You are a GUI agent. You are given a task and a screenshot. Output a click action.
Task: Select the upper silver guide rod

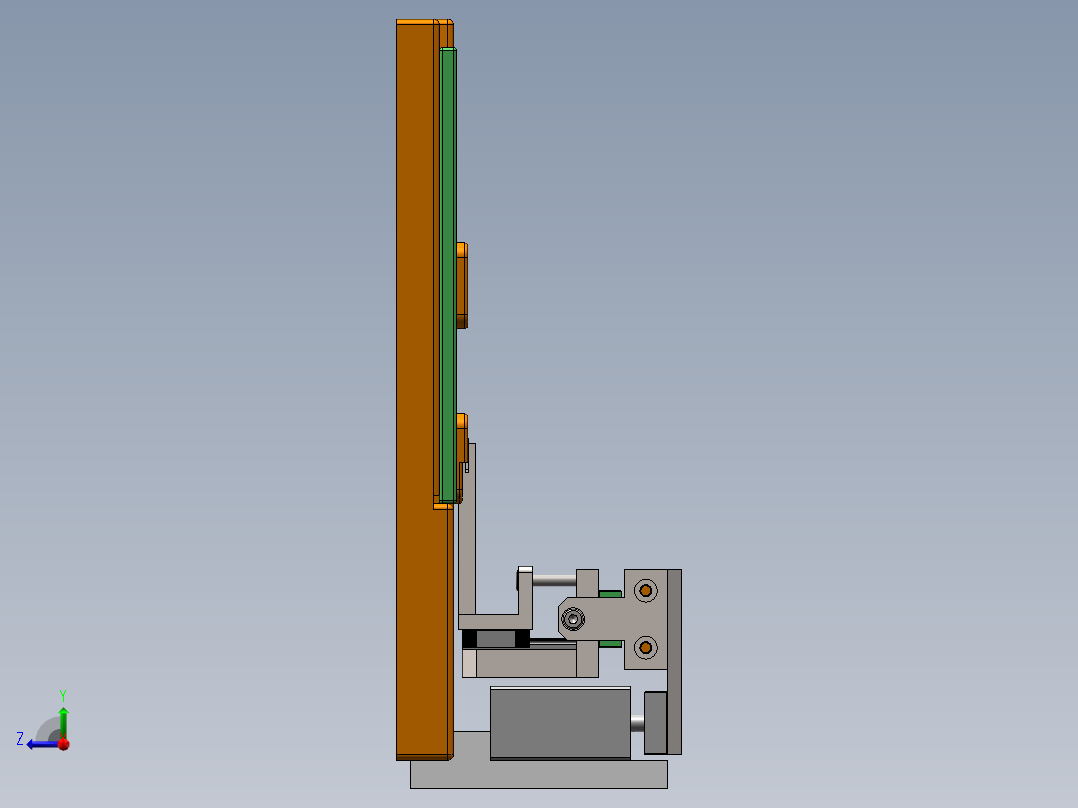click(x=554, y=580)
